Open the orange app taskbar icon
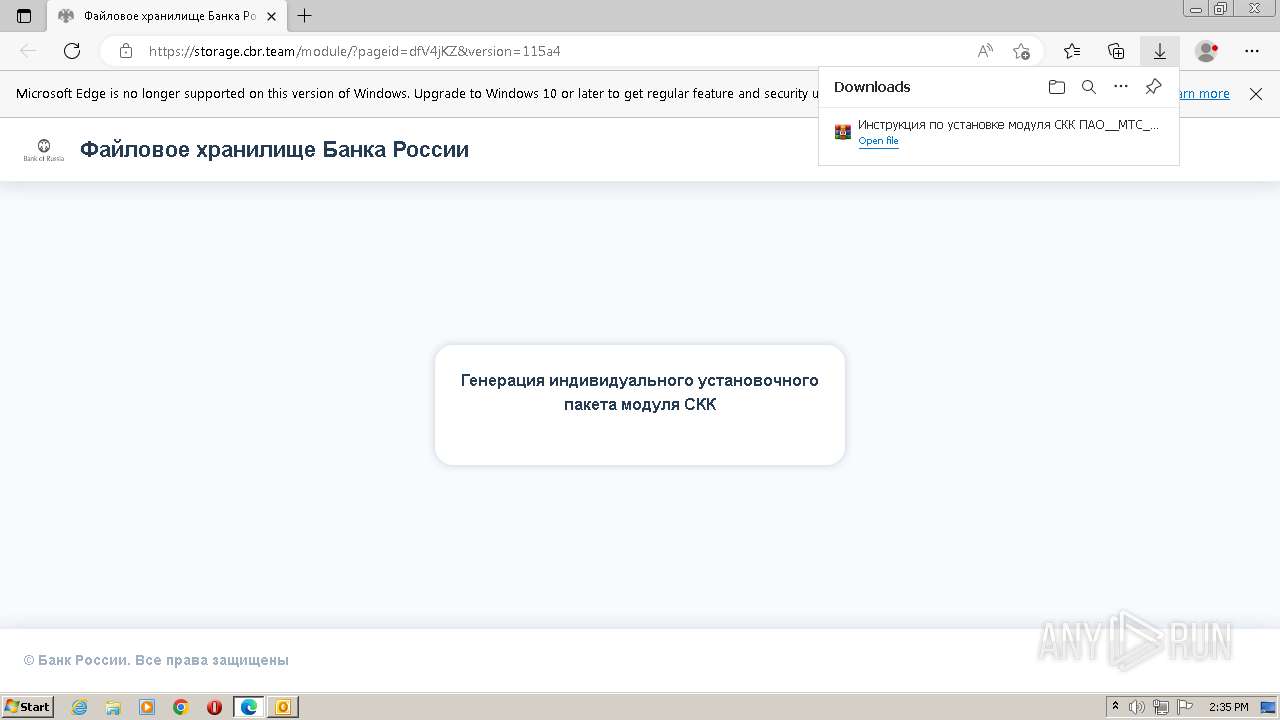 (283, 707)
